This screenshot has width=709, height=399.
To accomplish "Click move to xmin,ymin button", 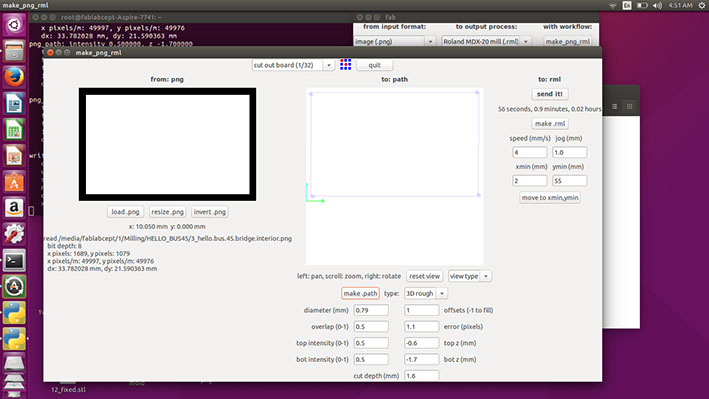I will tap(550, 198).
